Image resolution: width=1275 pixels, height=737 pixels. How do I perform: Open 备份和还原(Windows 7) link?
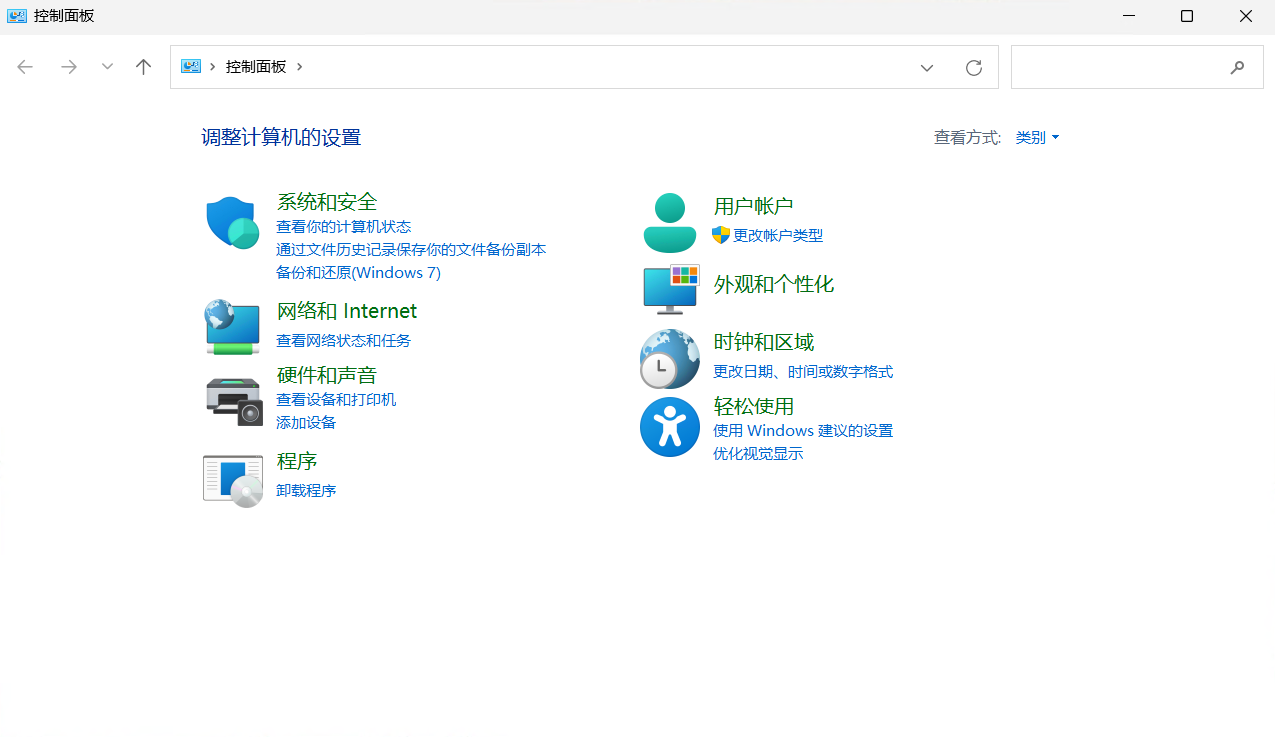click(358, 273)
